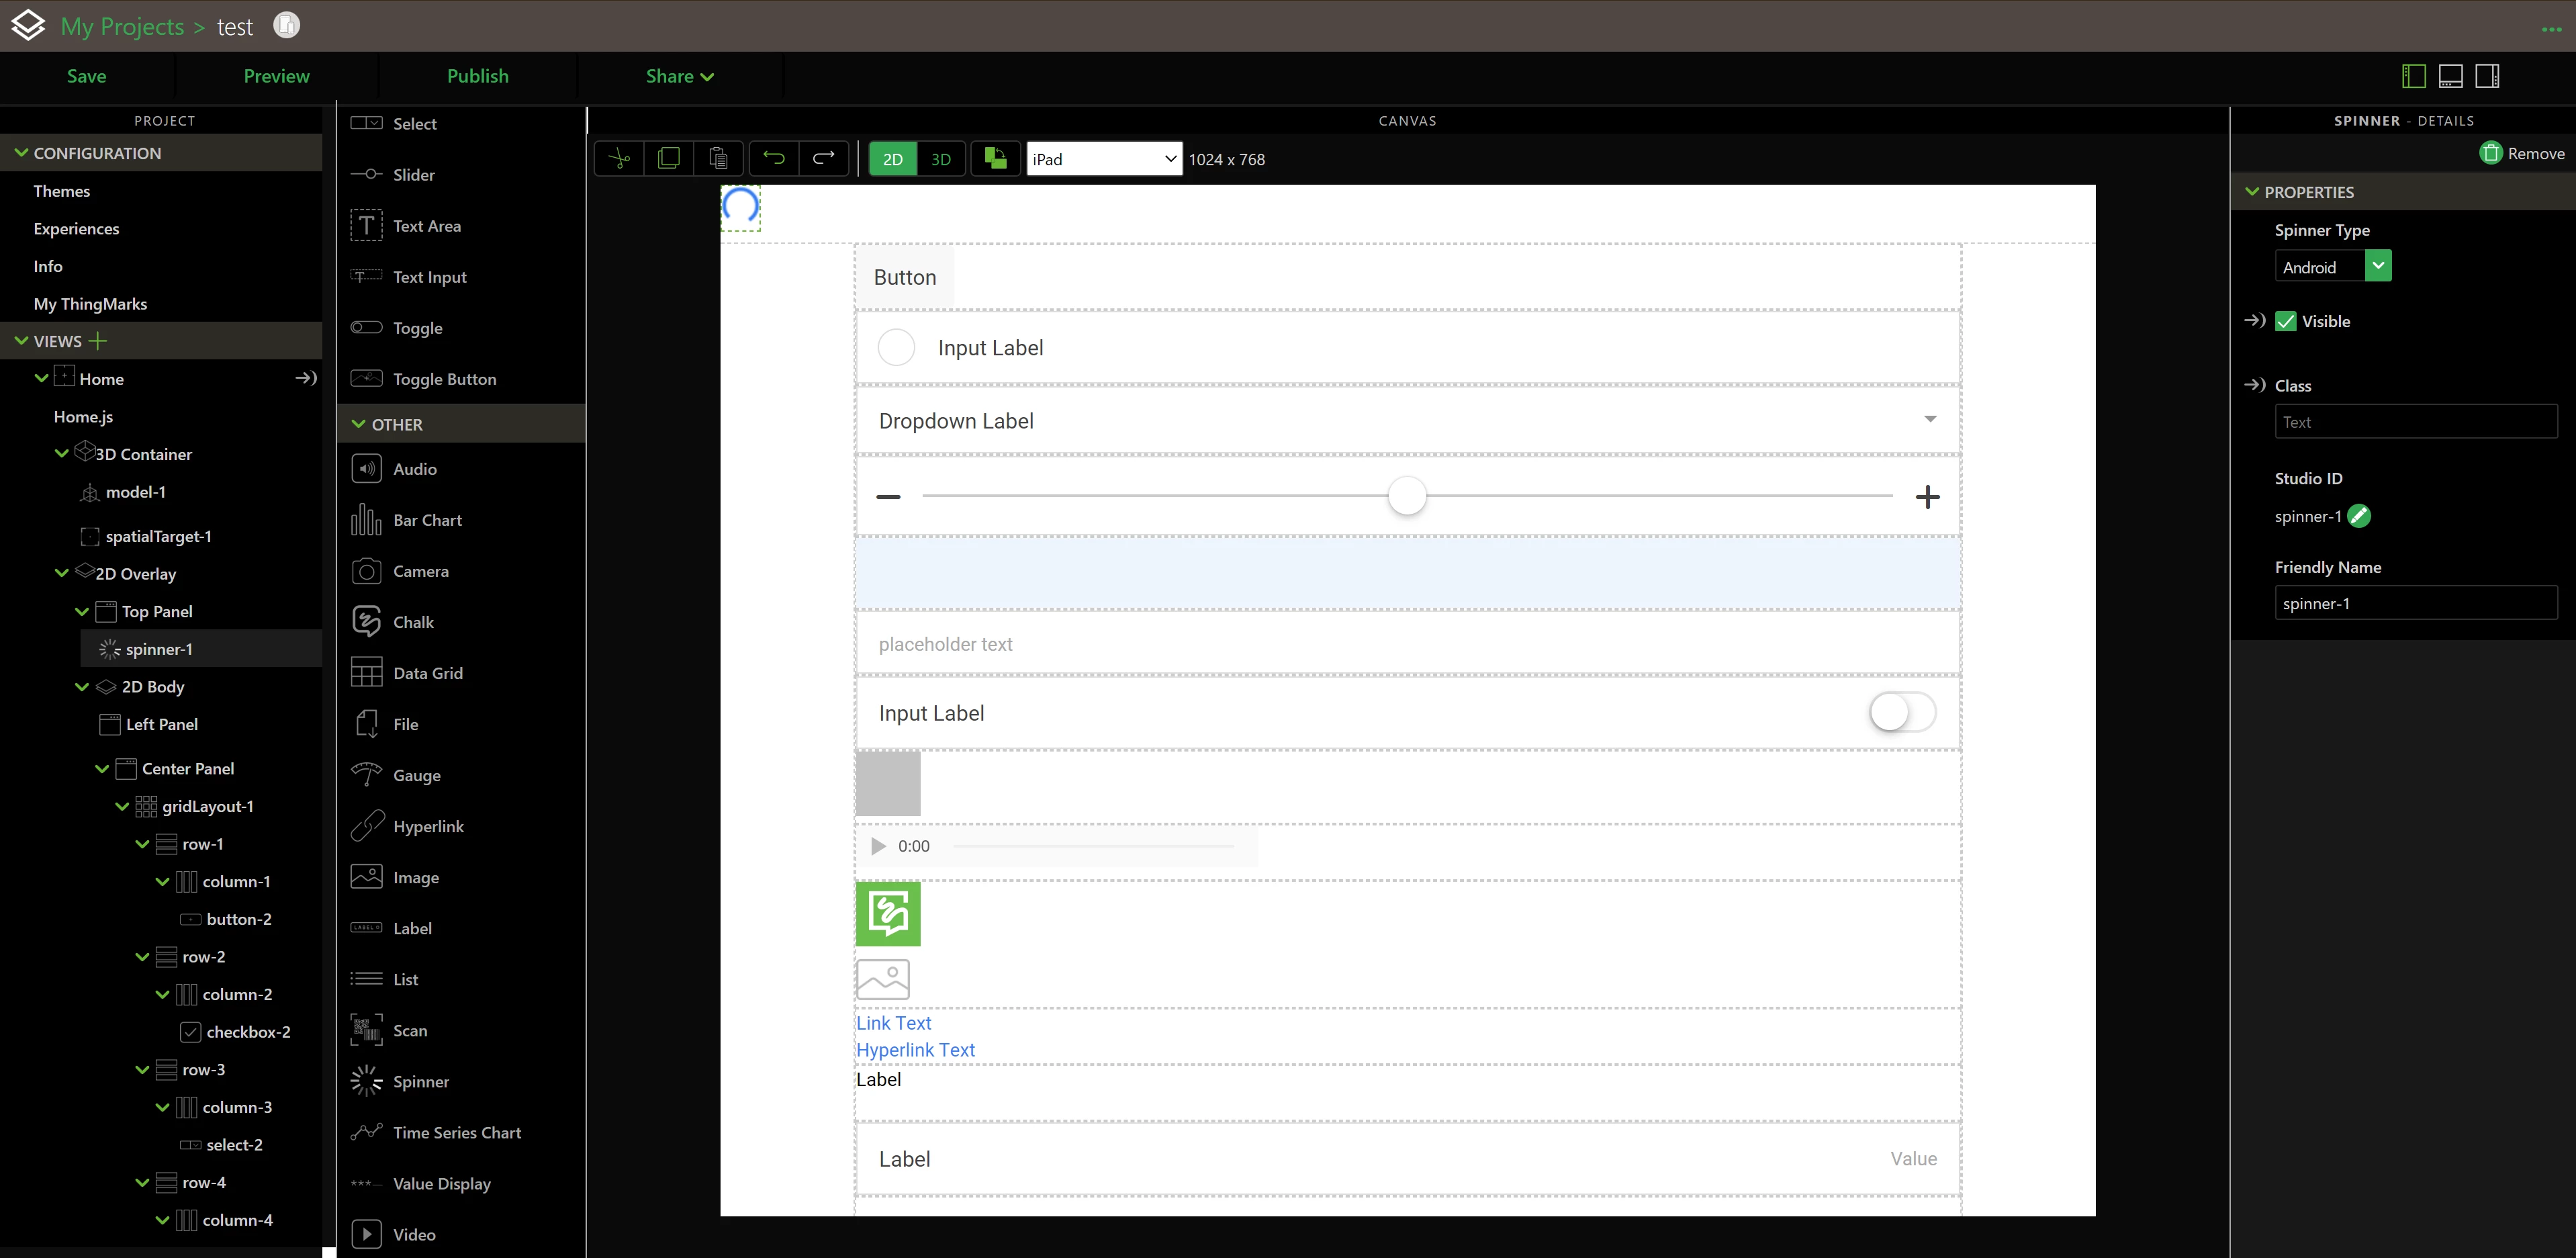
Task: Toggle the left pane layout icon
Action: [x=2413, y=76]
